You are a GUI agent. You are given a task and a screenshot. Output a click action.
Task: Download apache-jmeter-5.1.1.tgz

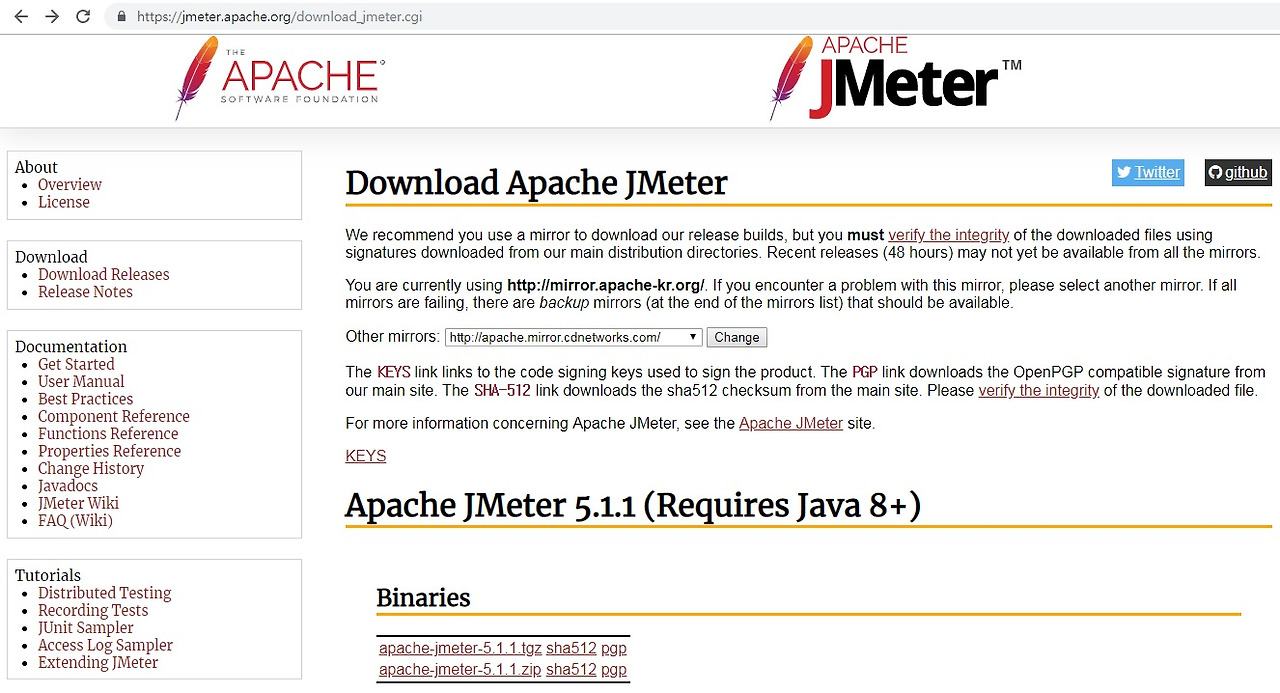[x=460, y=648]
